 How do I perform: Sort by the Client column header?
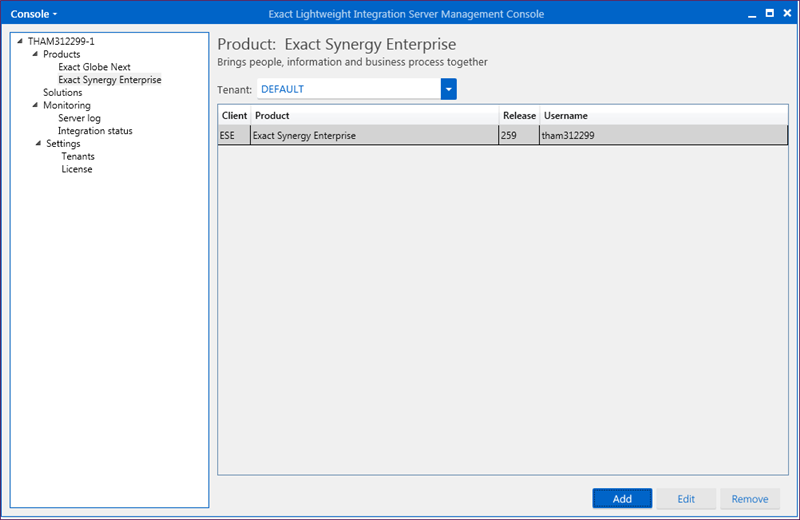[234, 115]
